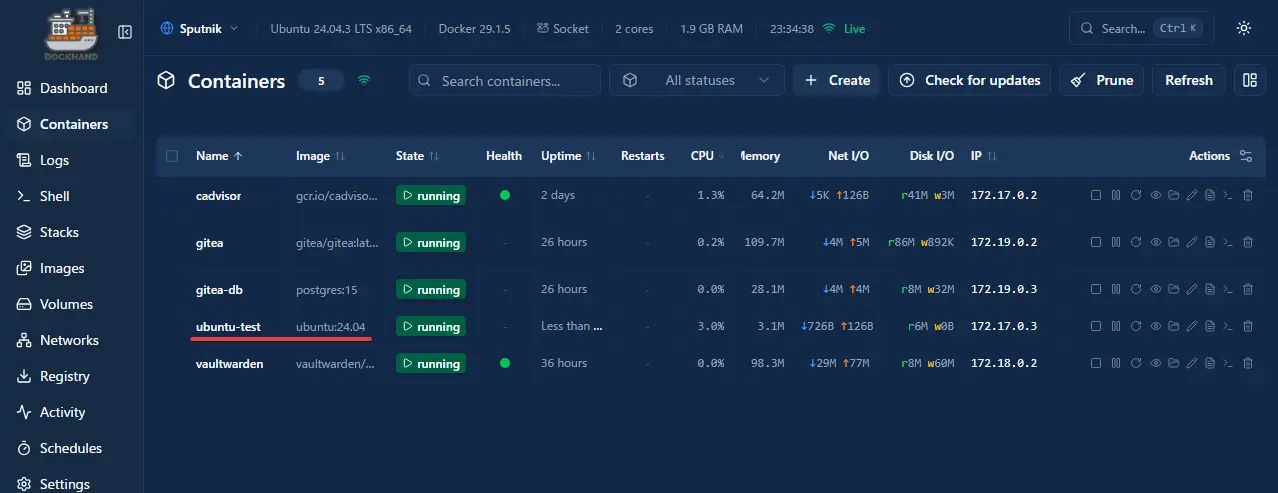Sort table by Image column
Viewport: 1278px width, 493px height.
point(320,156)
